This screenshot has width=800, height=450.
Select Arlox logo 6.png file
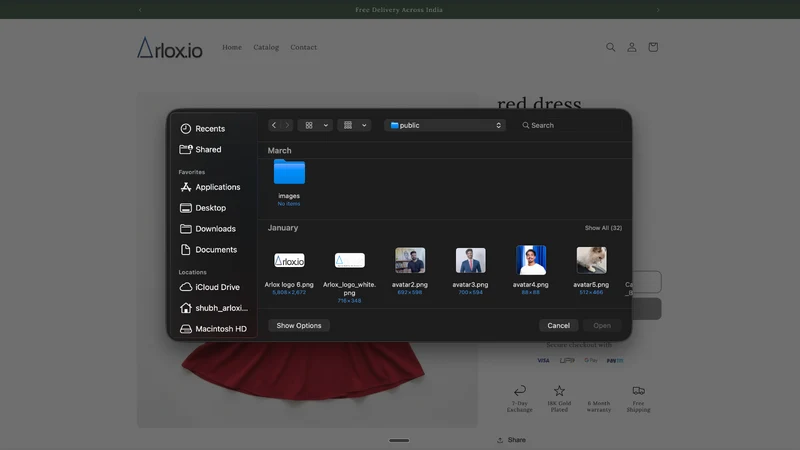(x=289, y=272)
